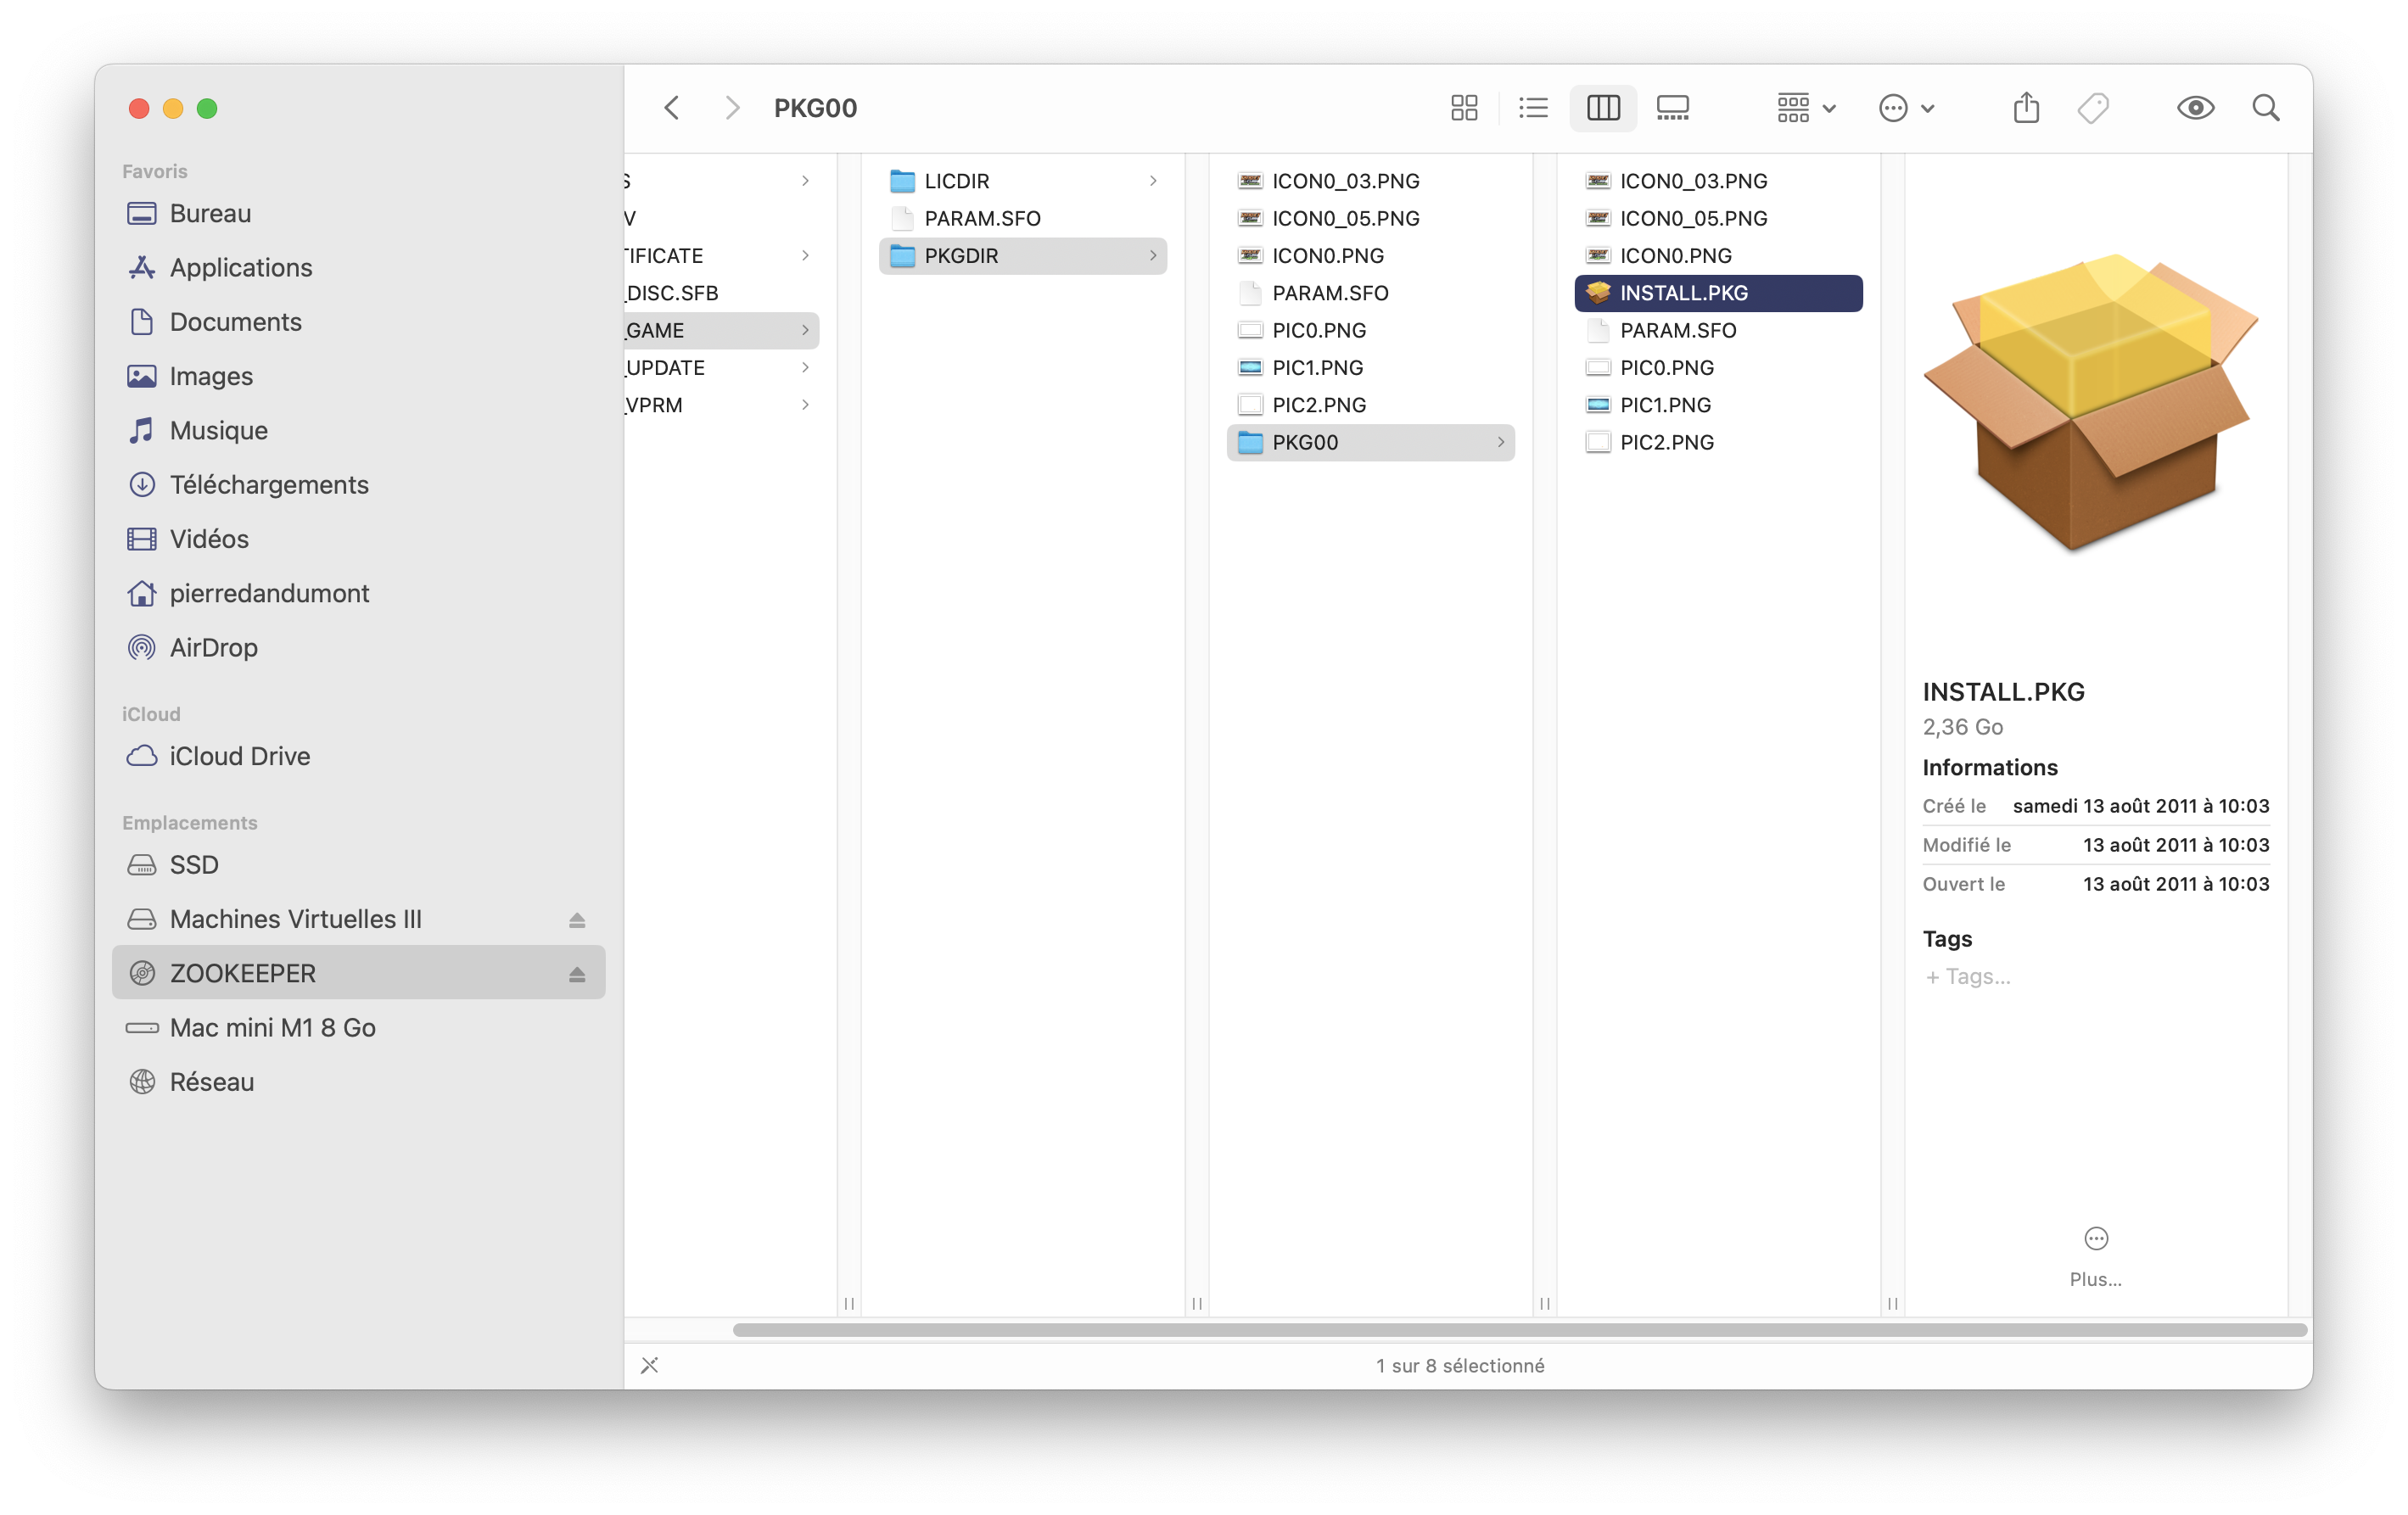Switch to column view

1603,108
